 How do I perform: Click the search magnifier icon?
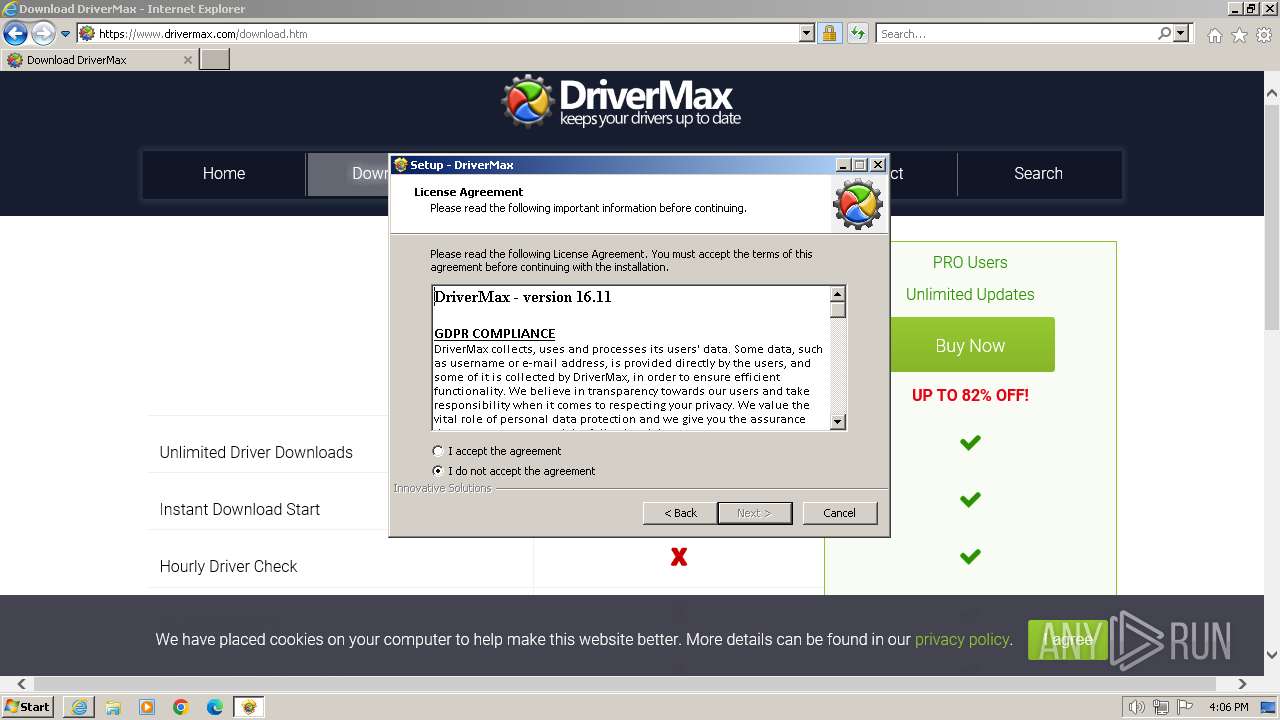point(1164,33)
